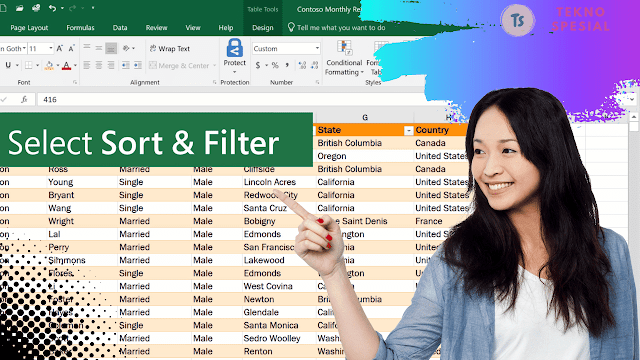Click Align Right icon
This screenshot has height=360, width=640.
[111, 65]
